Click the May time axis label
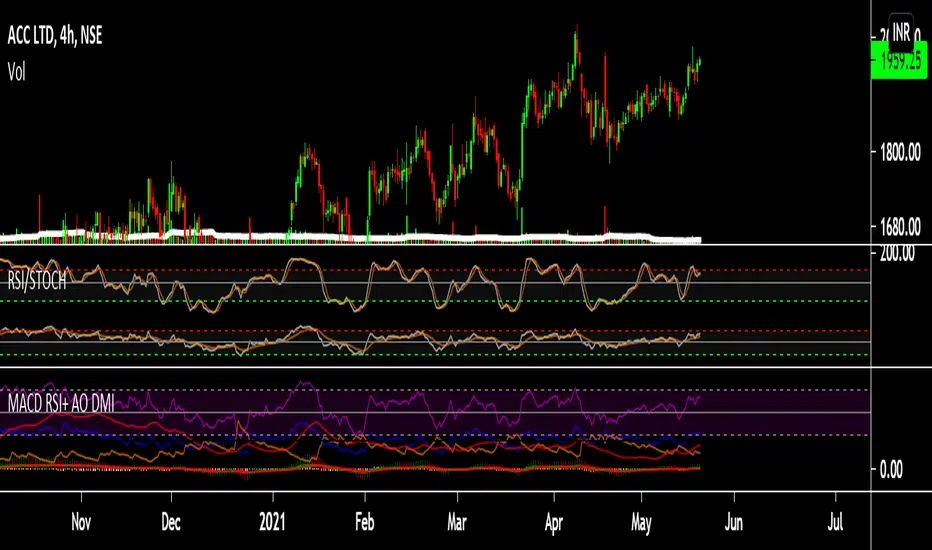The height and width of the screenshot is (550, 932). coord(642,521)
